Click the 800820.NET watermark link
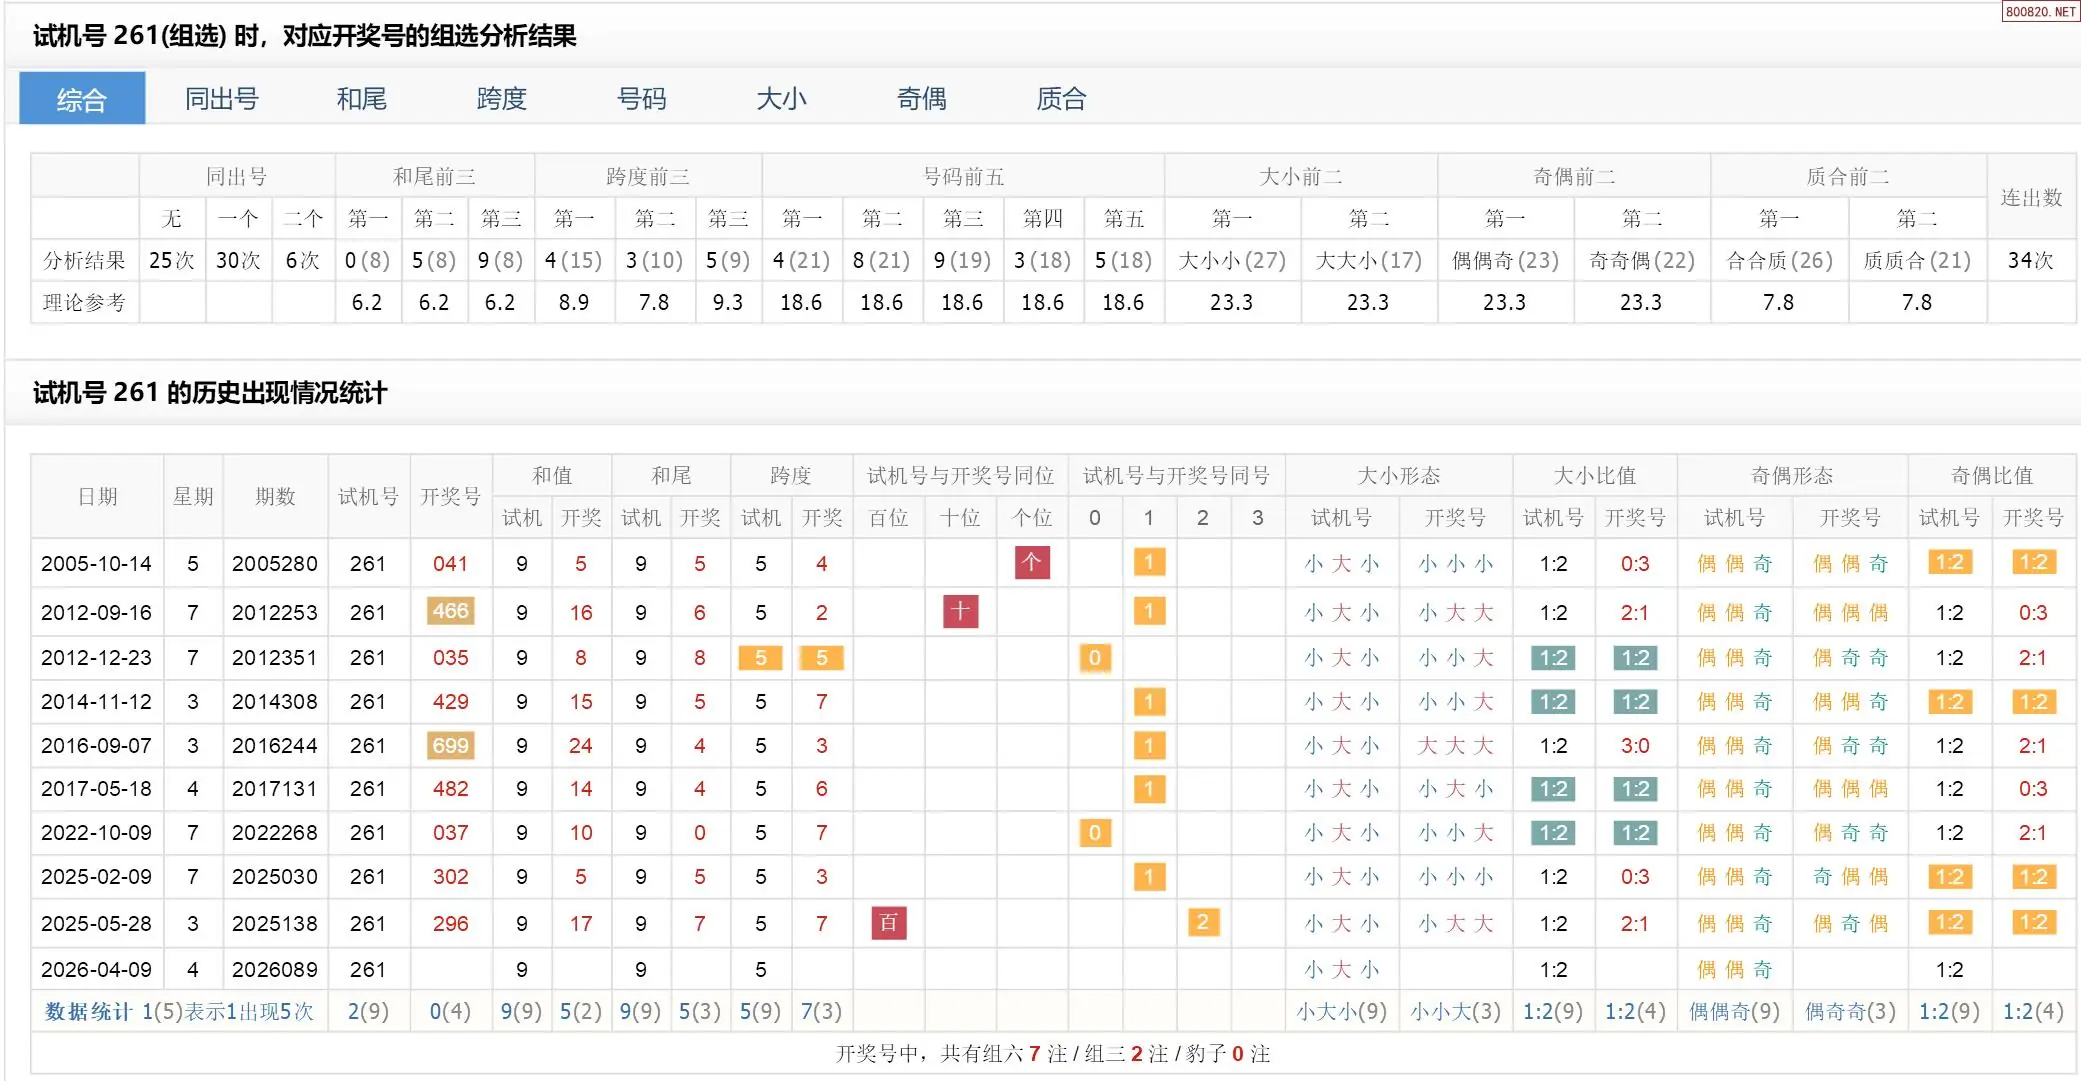Screen dimensions: 2081x1081 point(2040,12)
